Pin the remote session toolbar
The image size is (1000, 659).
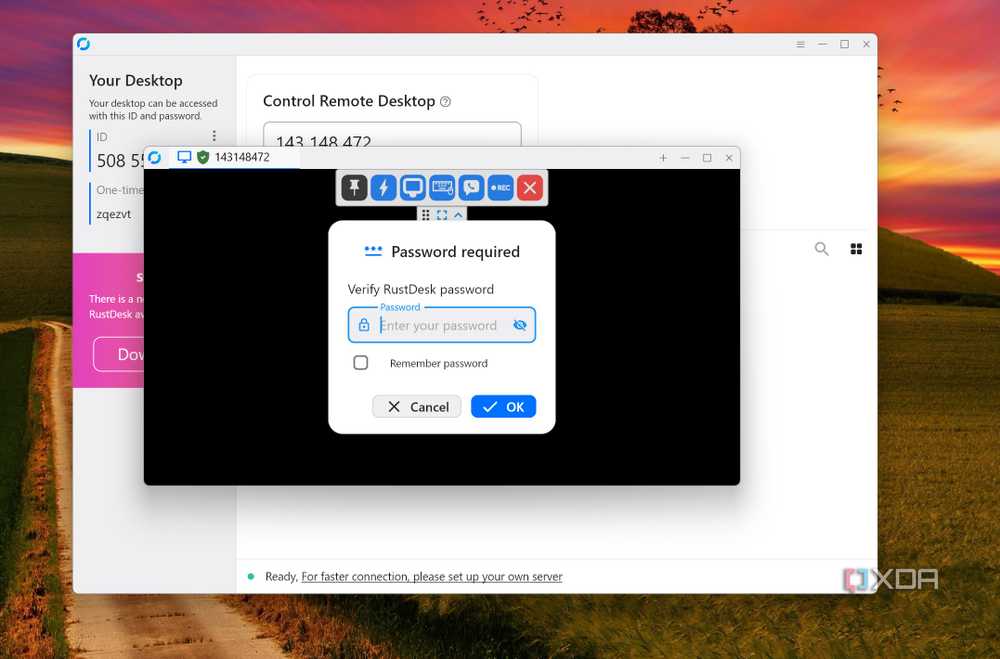point(354,188)
